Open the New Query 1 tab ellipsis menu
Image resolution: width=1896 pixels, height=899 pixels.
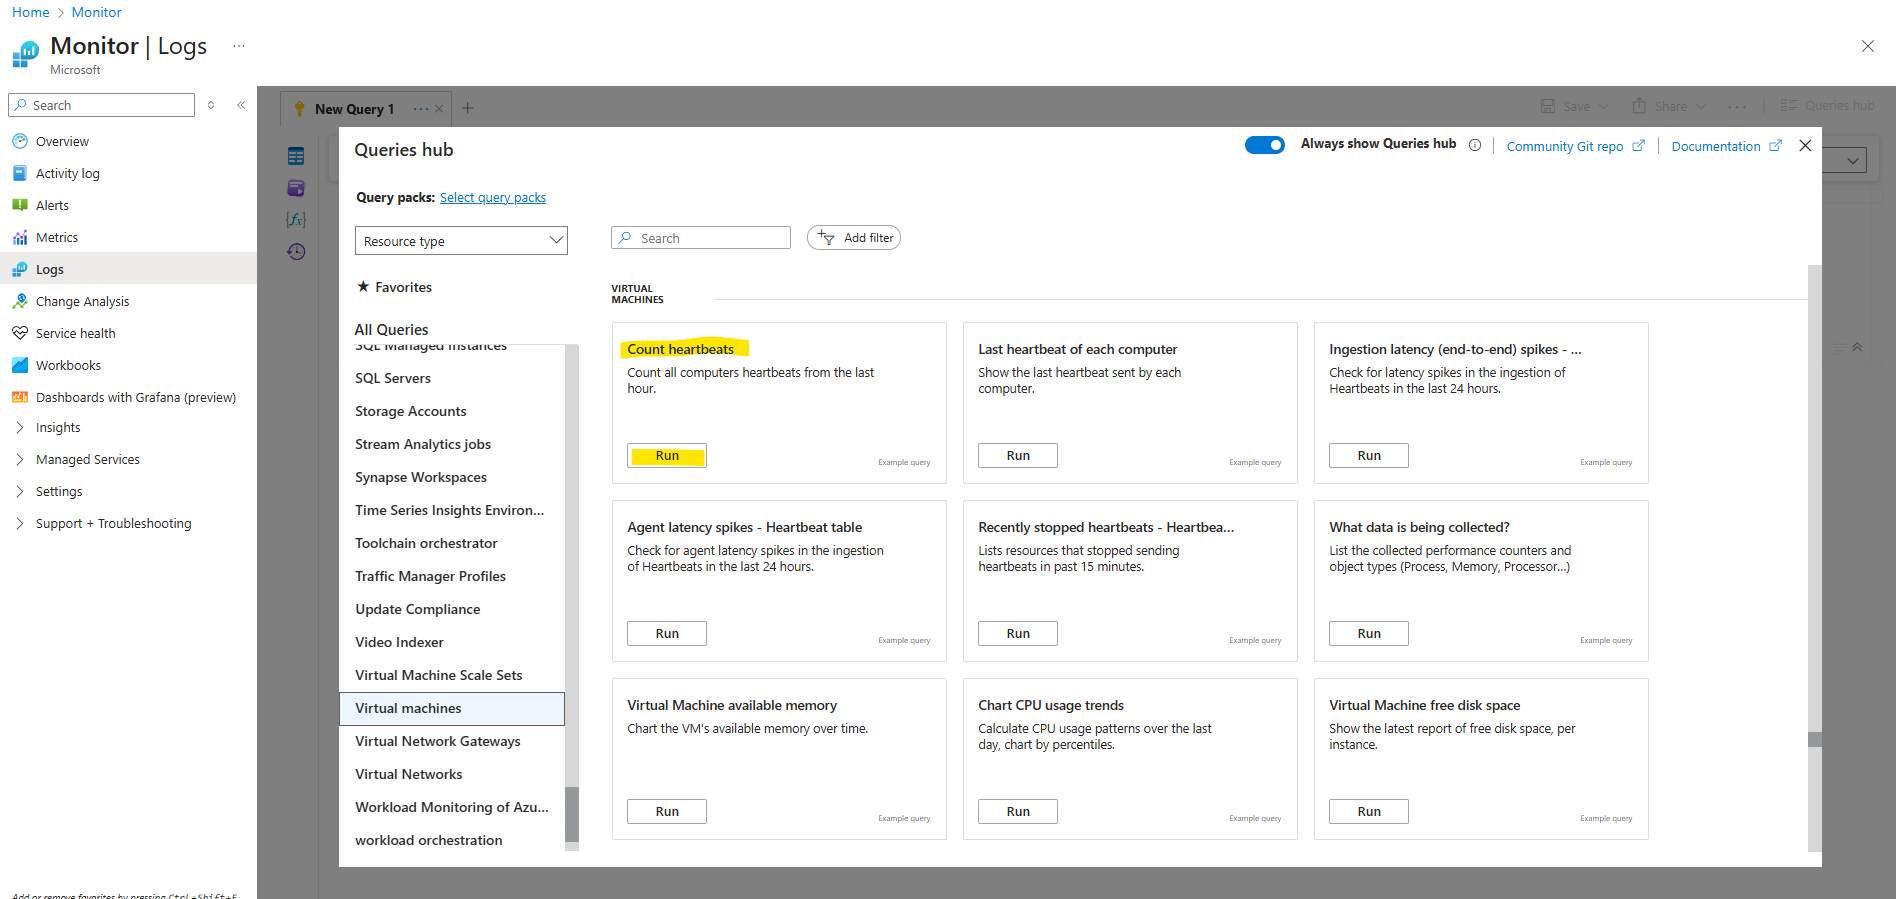(x=421, y=109)
